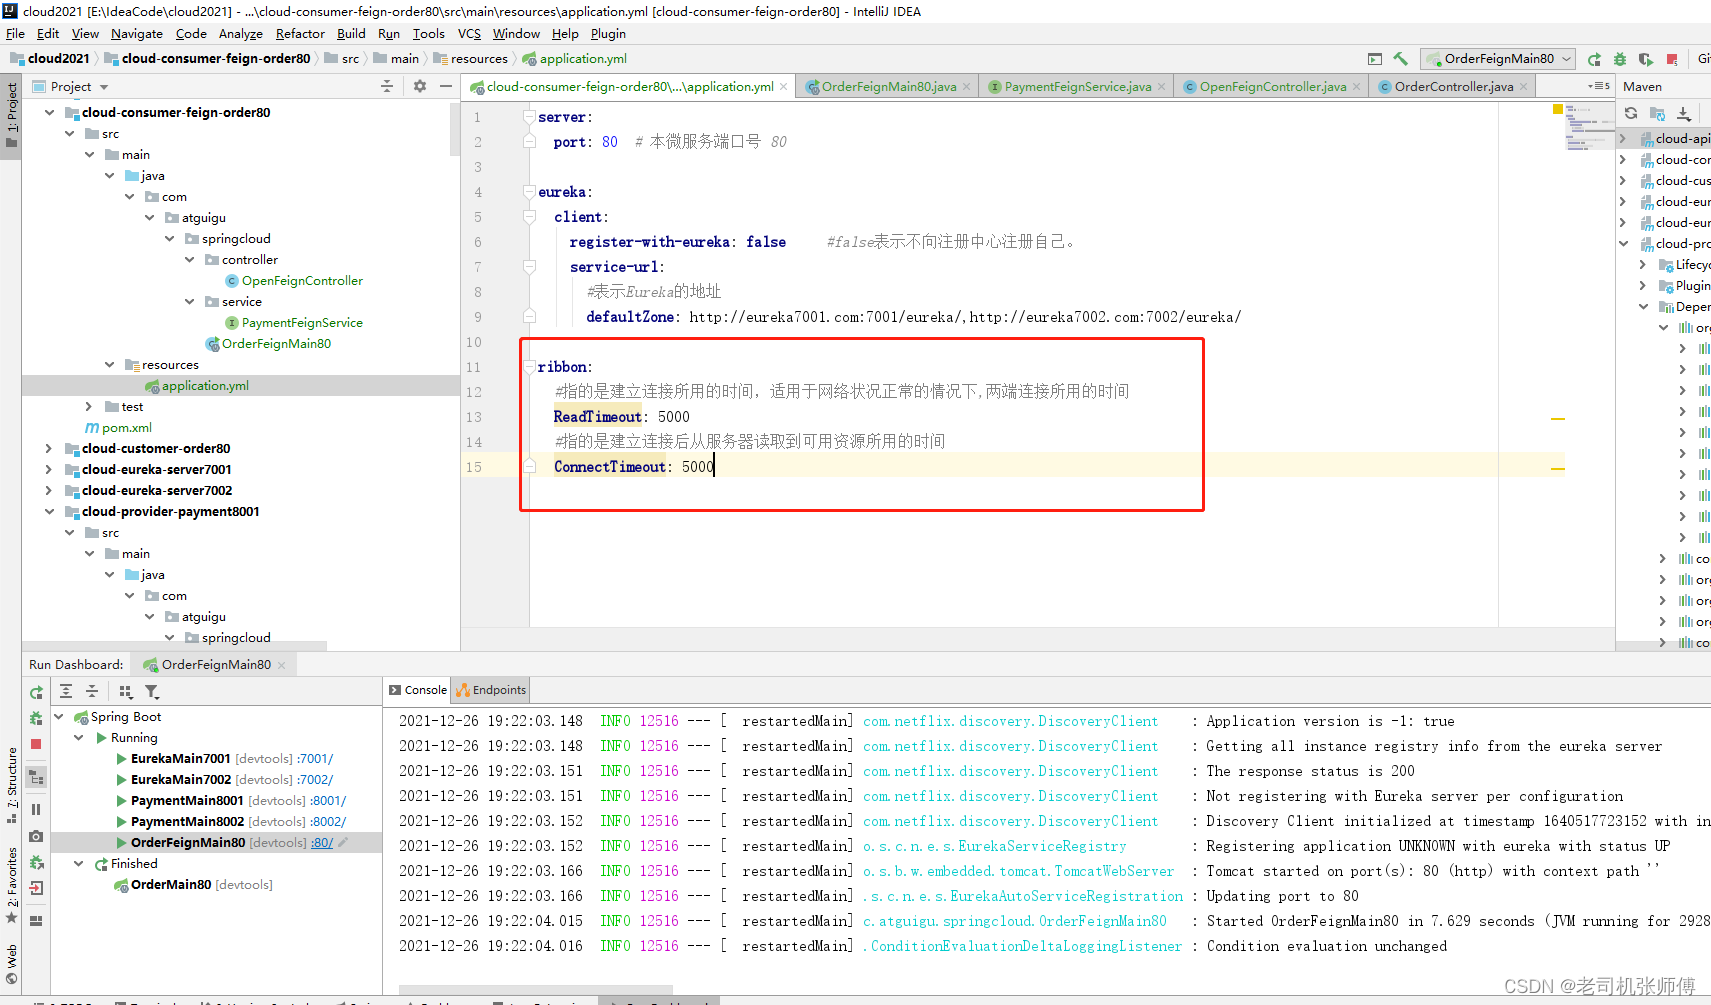Screen dimensions: 1711x1005
Task: Open the Endpoints tab
Action: pos(491,690)
